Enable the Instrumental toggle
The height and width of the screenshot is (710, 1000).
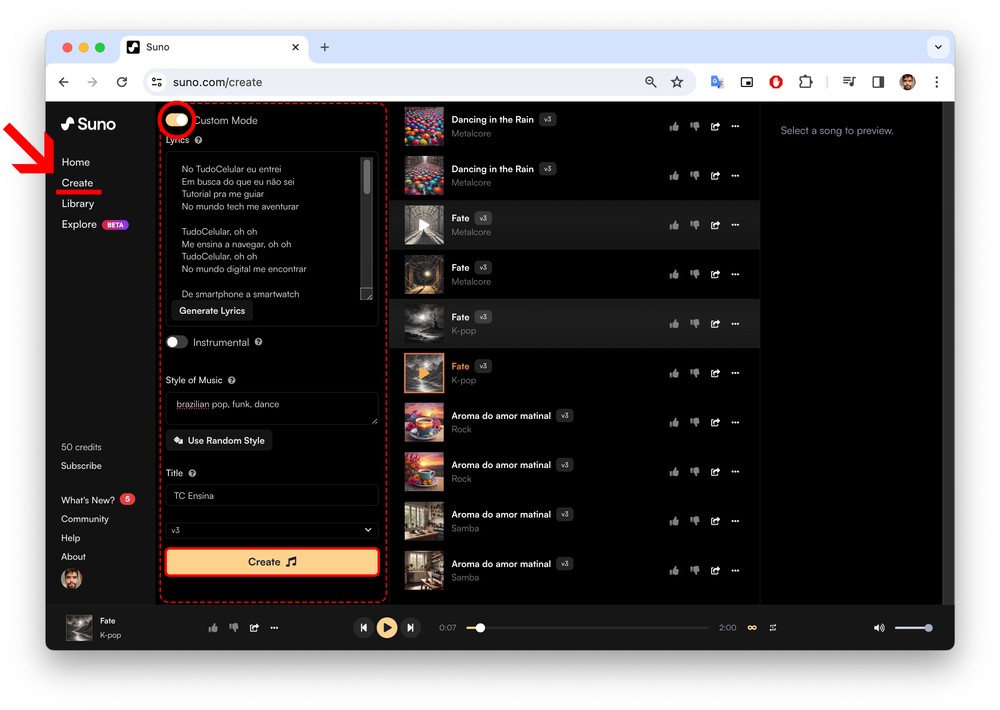point(177,342)
